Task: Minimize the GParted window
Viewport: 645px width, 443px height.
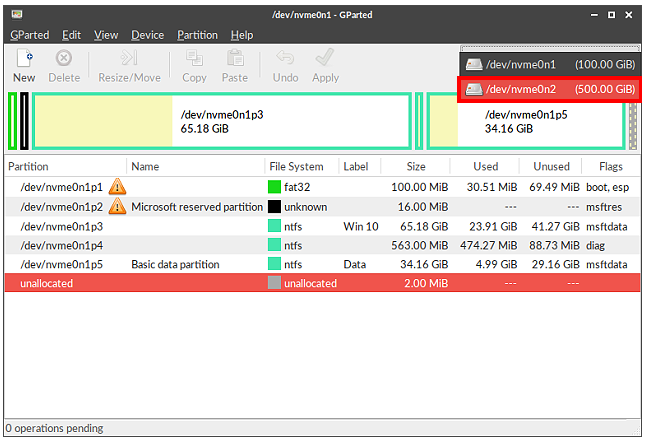Action: 594,15
